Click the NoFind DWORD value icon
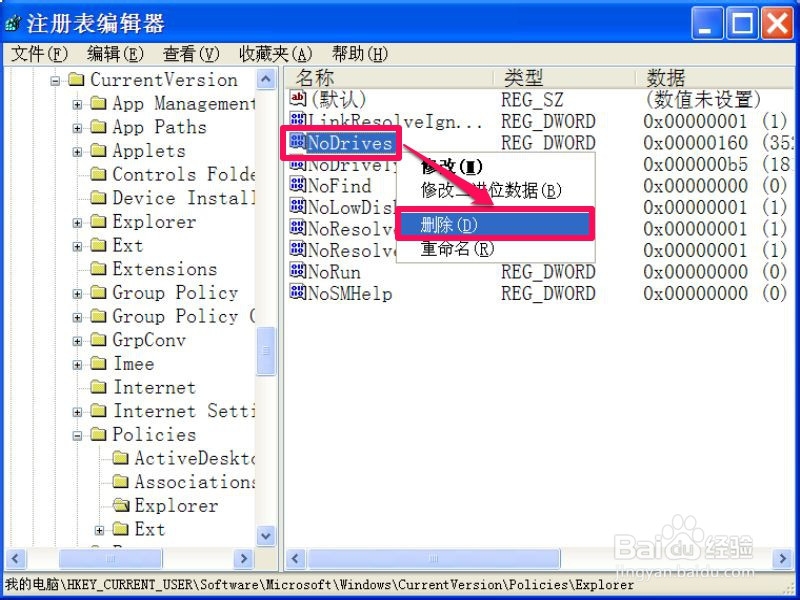The image size is (800, 600). click(x=297, y=185)
